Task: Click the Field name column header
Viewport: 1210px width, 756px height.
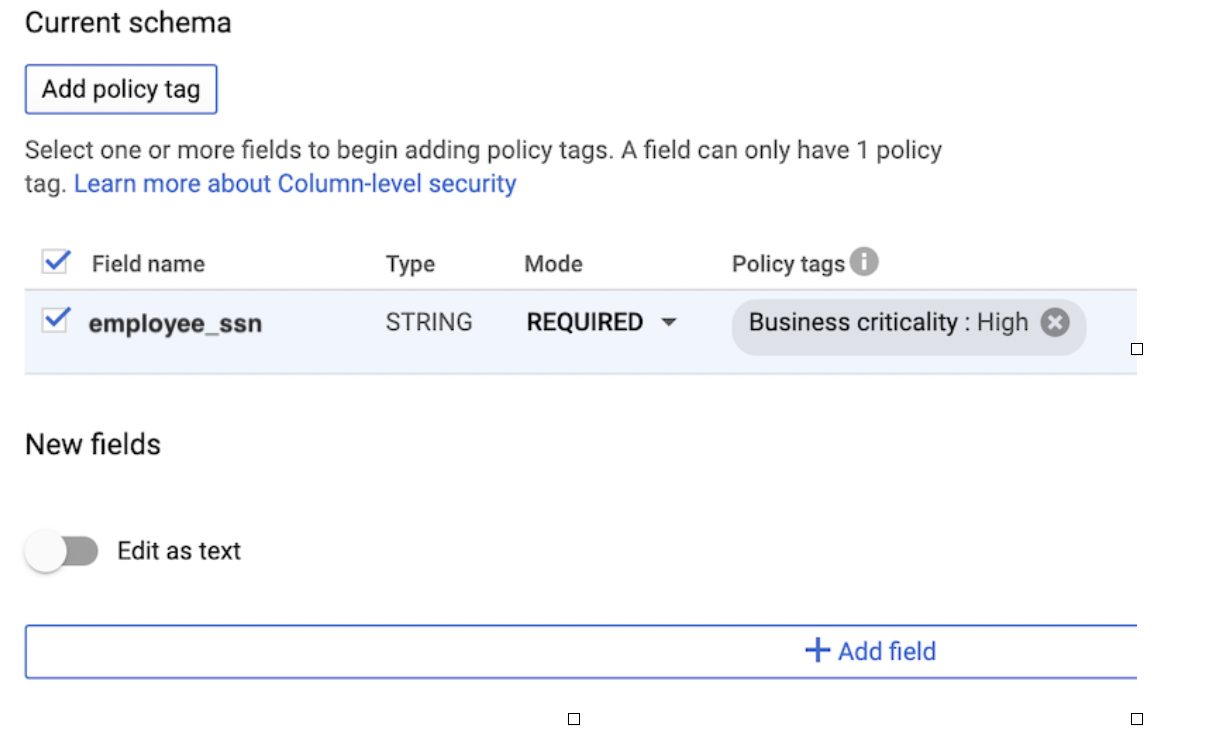Action: point(147,263)
